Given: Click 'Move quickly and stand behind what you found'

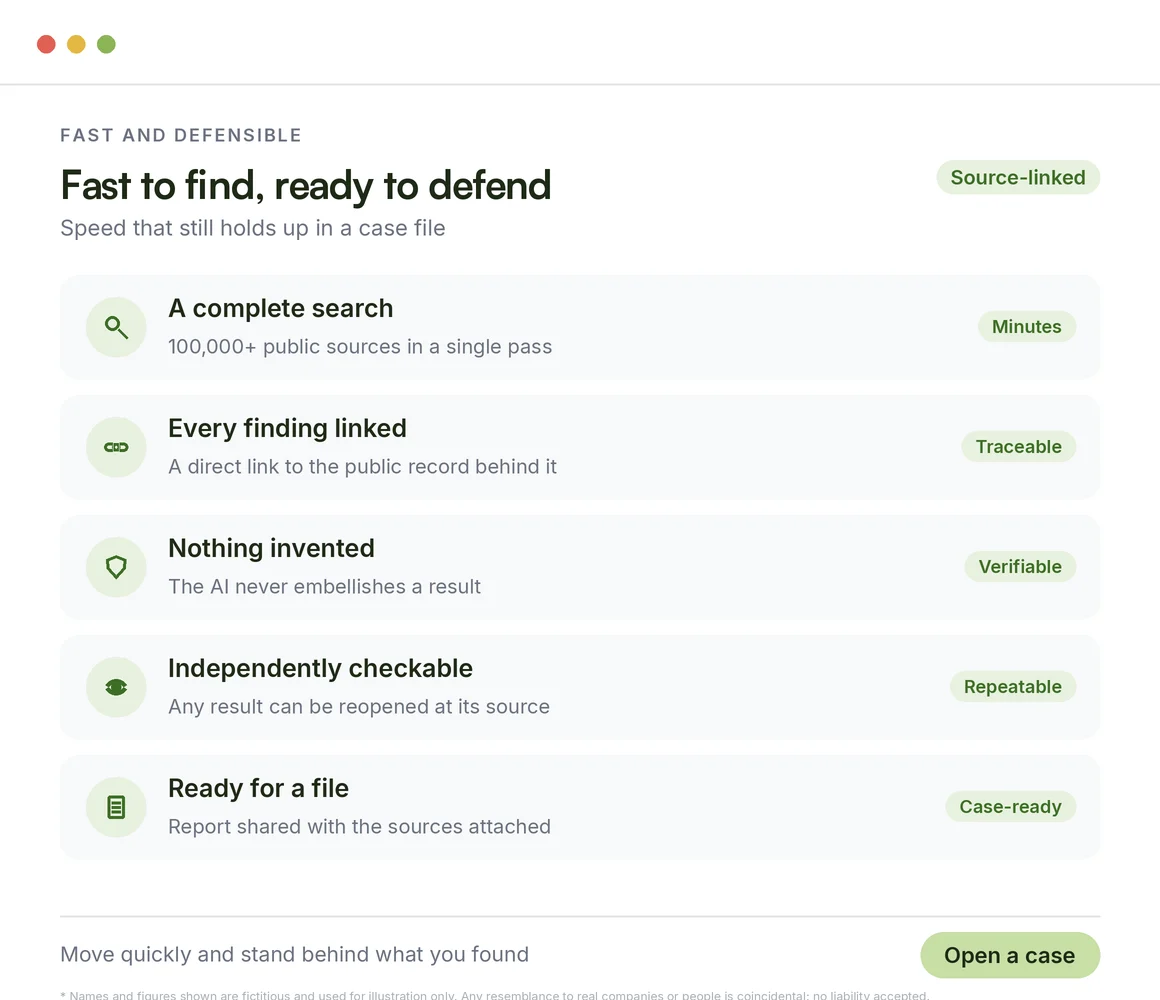Looking at the screenshot, I should (x=294, y=954).
